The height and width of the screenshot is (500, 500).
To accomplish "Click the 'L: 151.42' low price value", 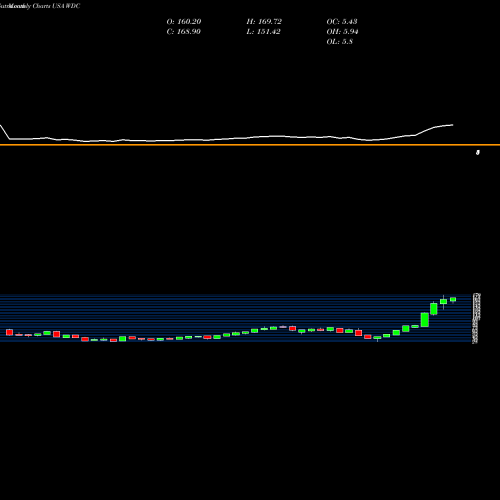I will pos(263,32).
